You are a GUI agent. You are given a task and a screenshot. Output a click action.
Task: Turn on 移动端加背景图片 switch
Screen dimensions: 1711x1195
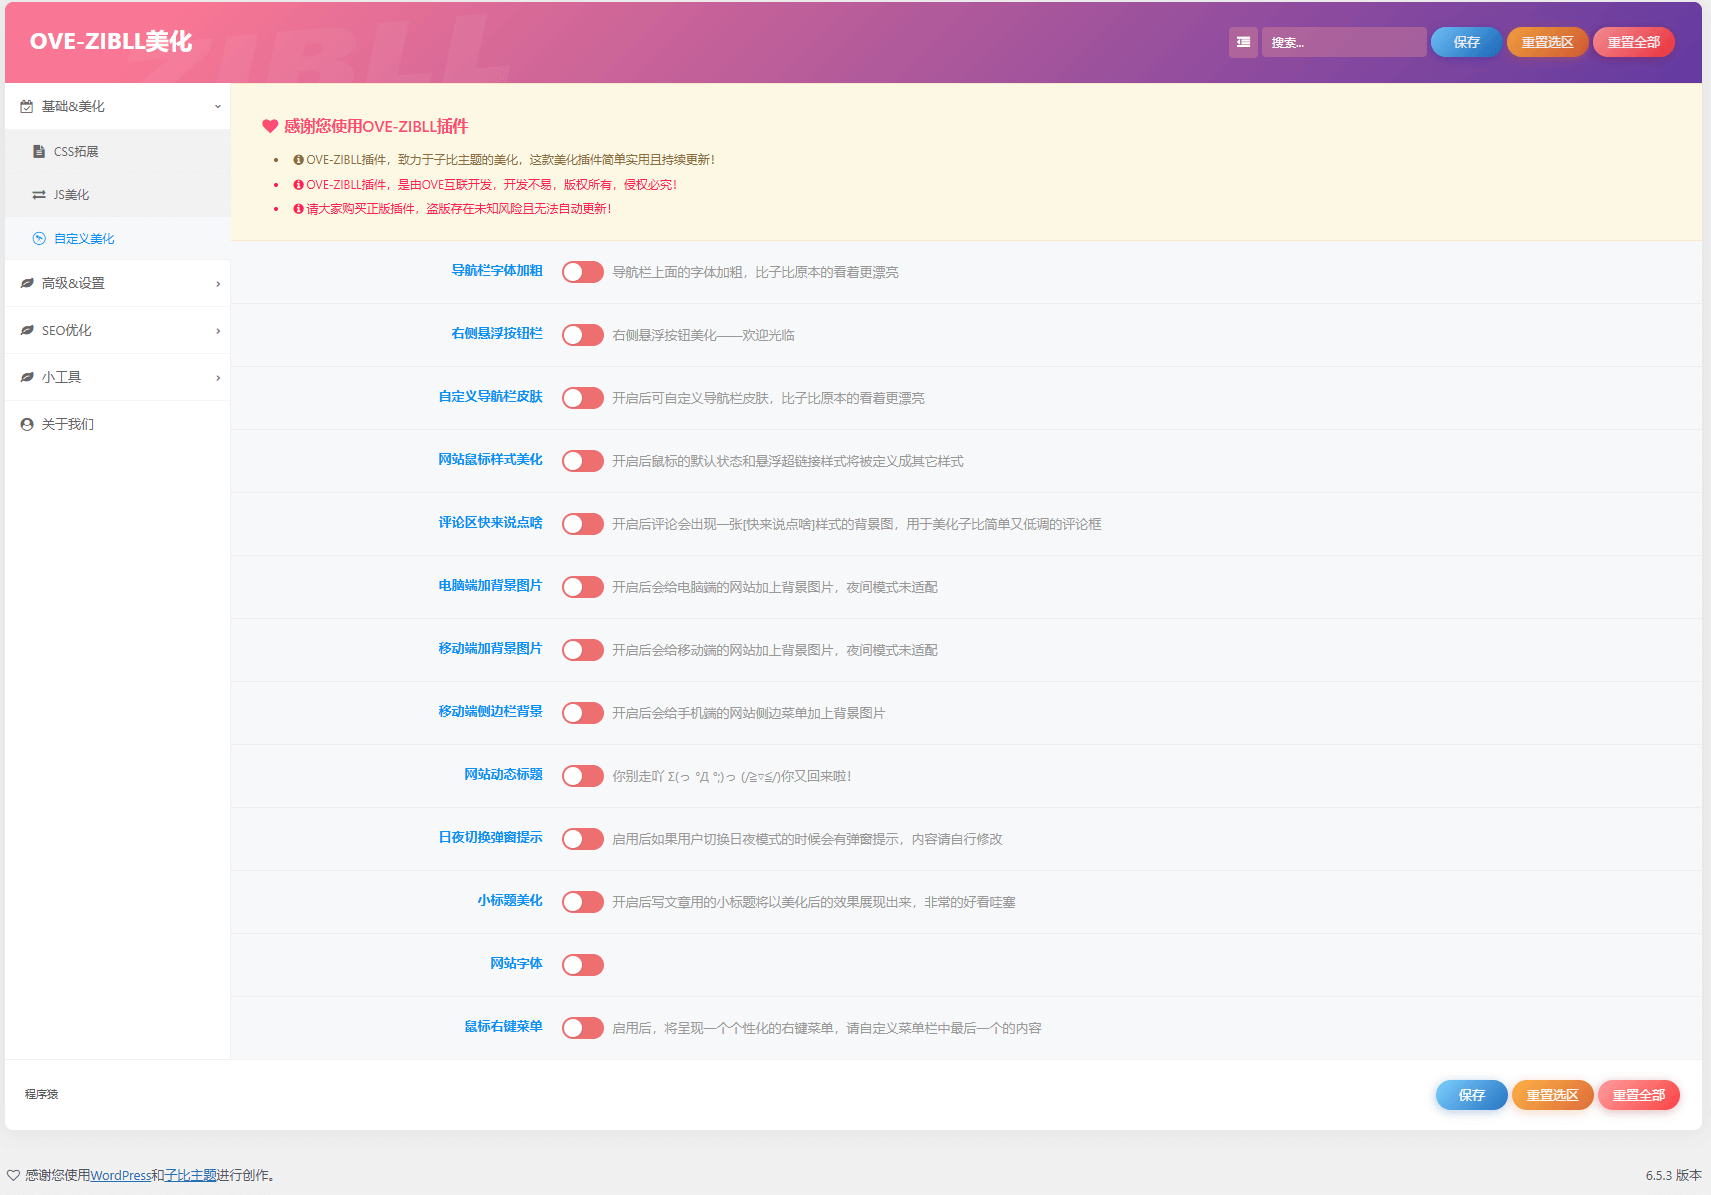[582, 650]
